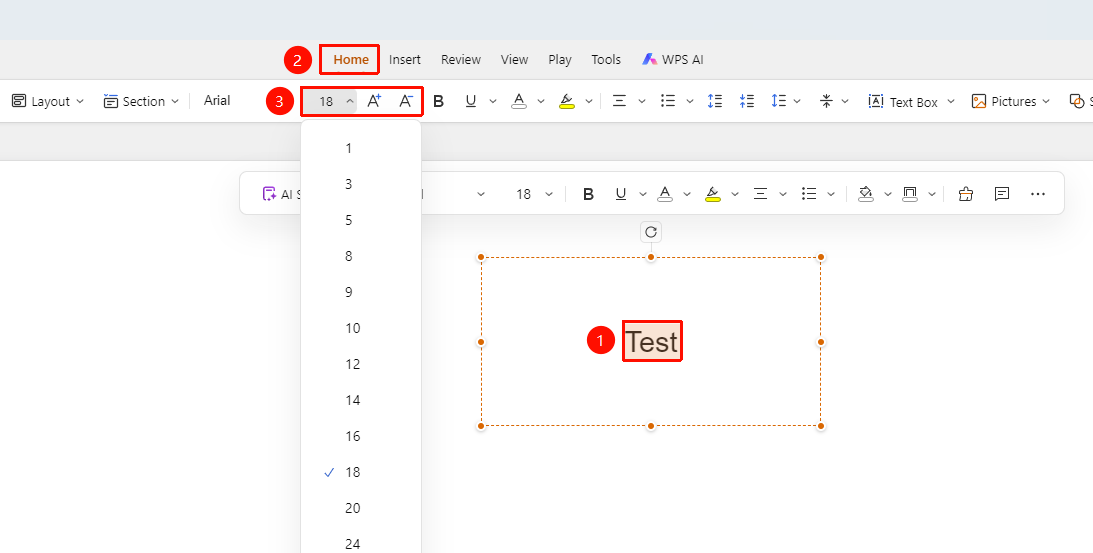Click Bold in the ribbon toolbar
This screenshot has width=1093, height=553.
pos(438,101)
